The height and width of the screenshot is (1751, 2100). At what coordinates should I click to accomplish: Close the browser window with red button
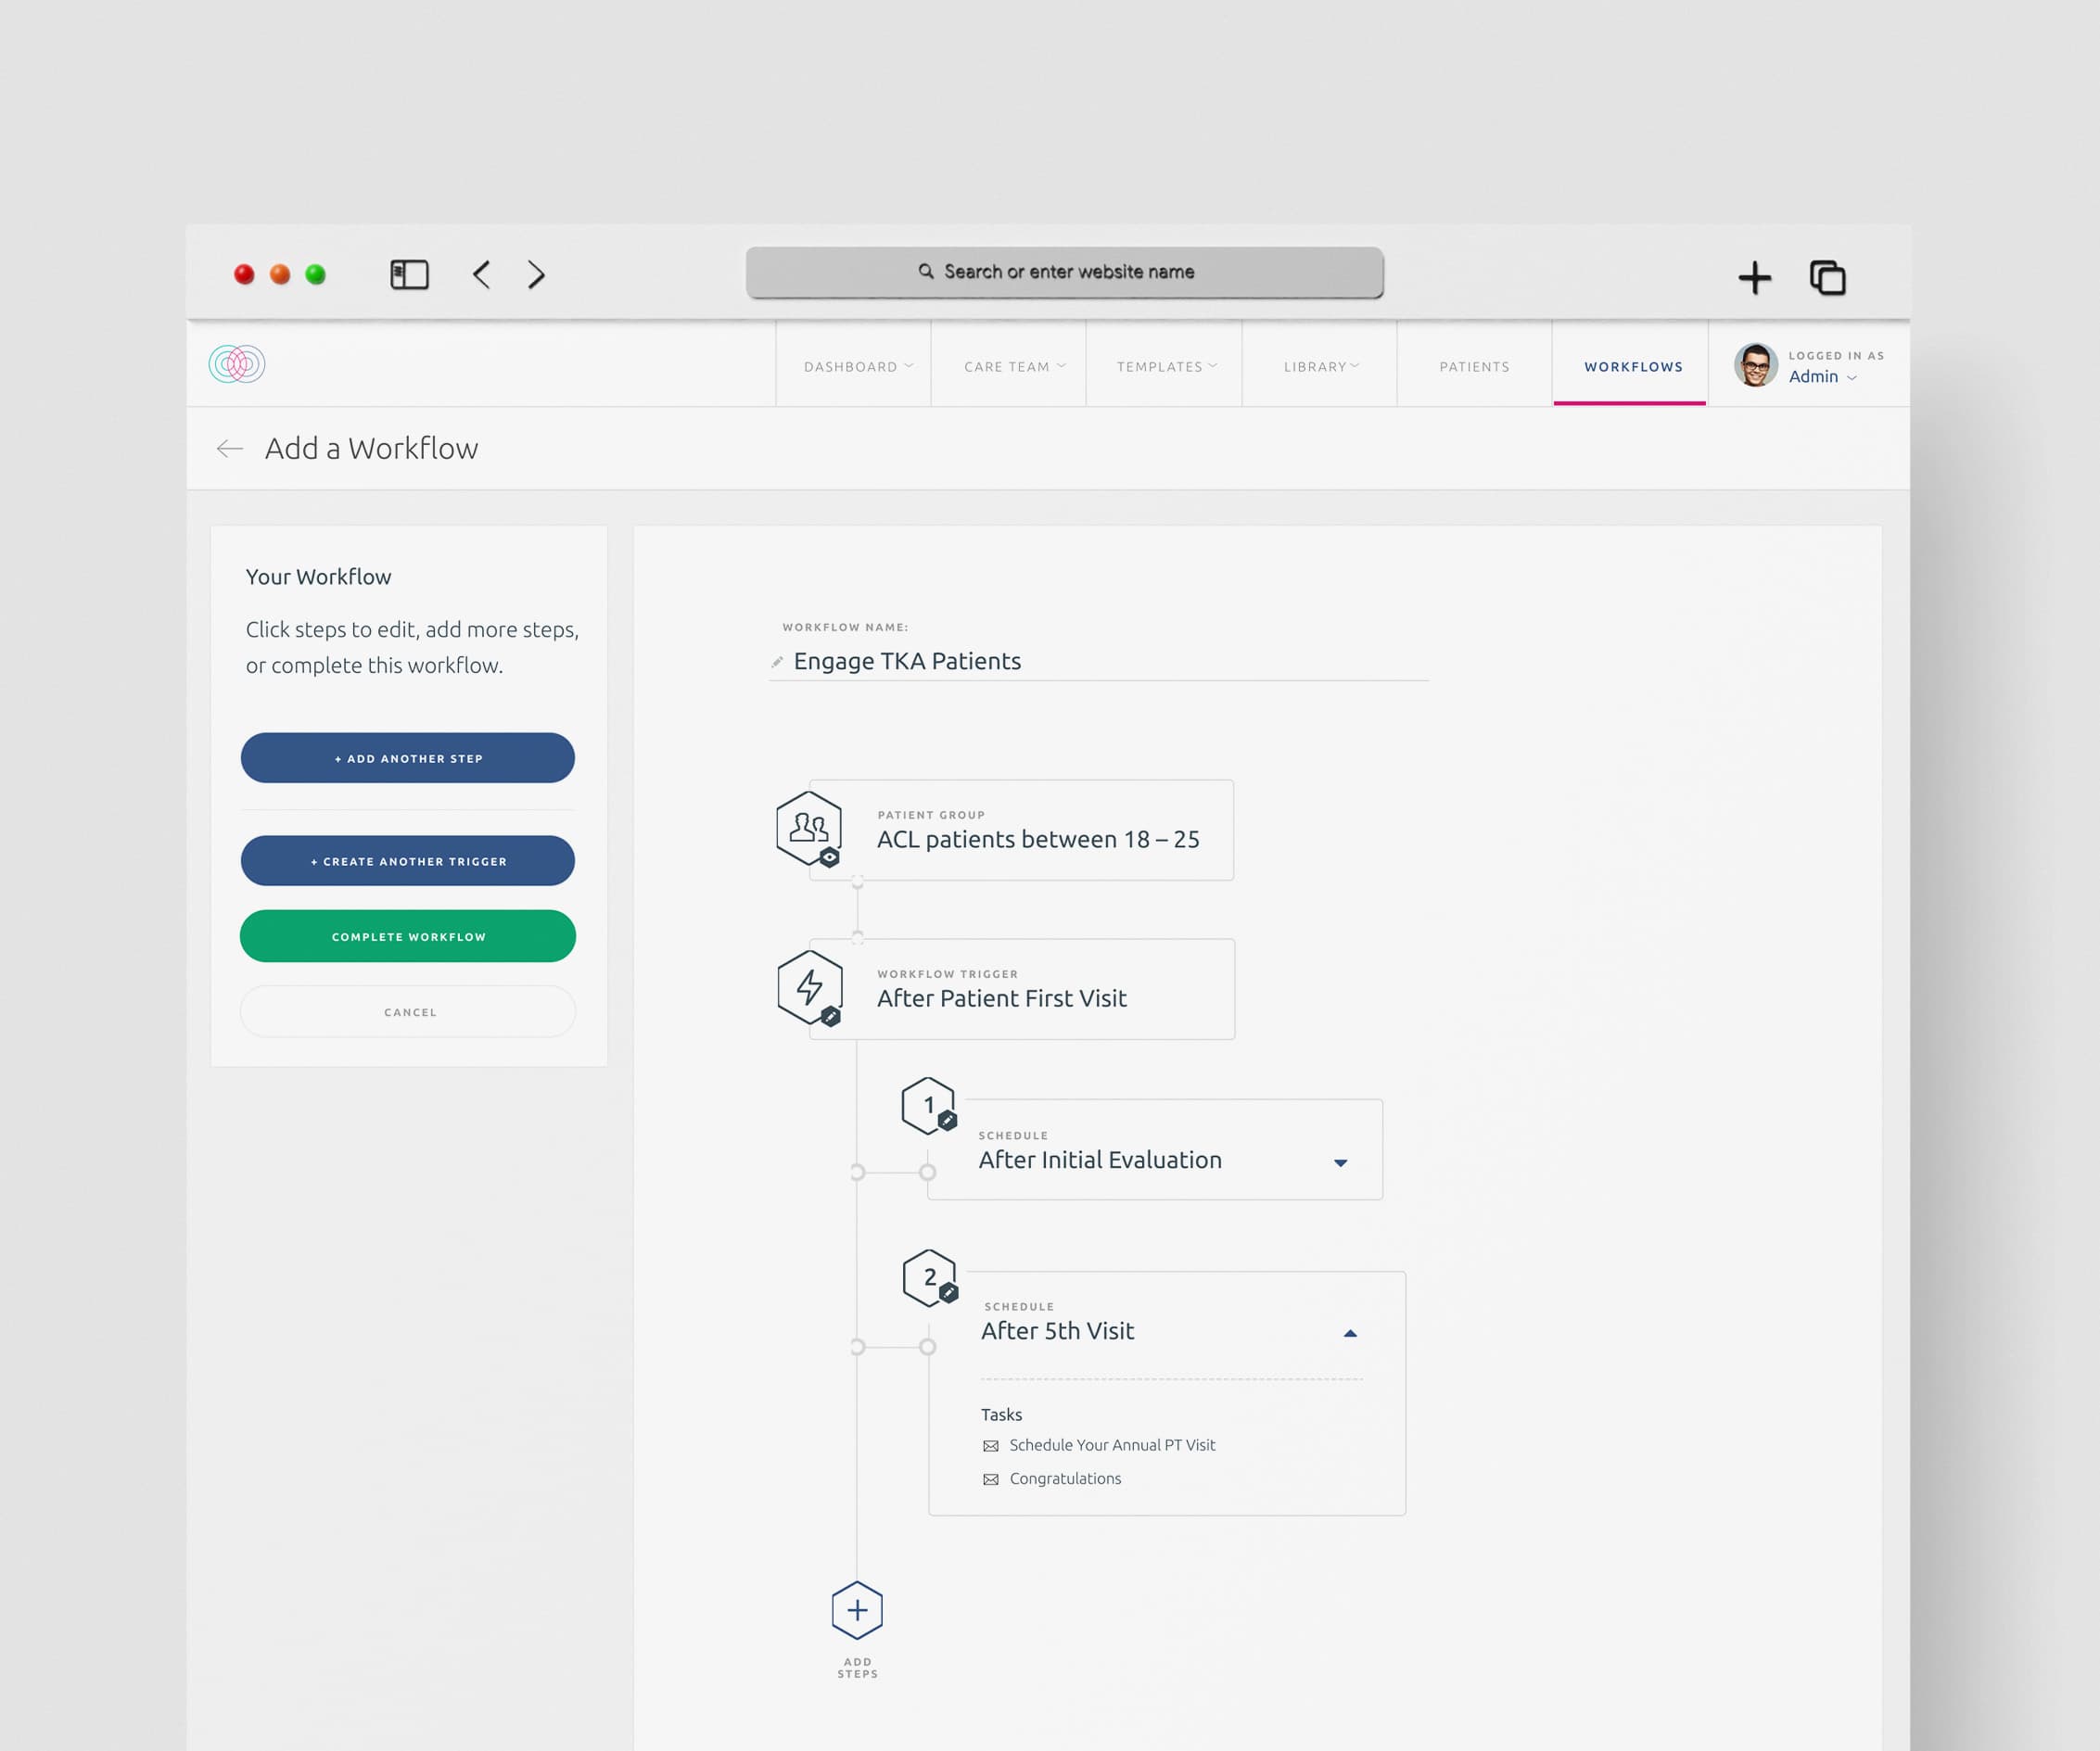pyautogui.click(x=244, y=274)
